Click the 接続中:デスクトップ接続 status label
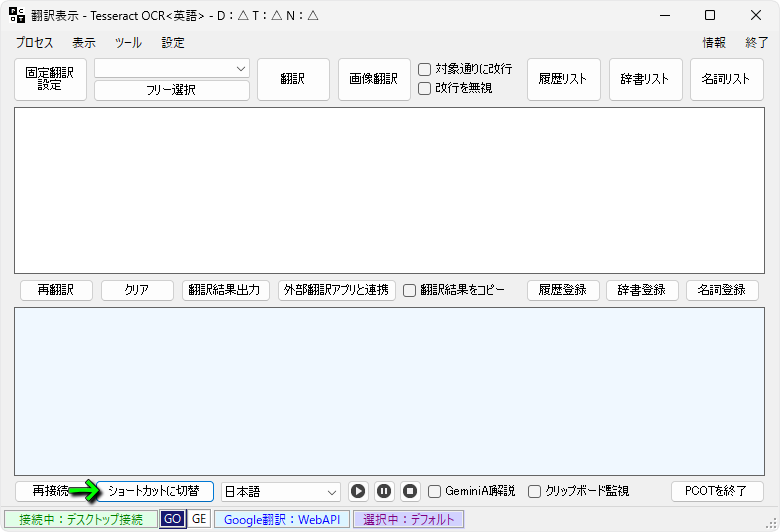Screen dimensions: 780x532 point(81,519)
